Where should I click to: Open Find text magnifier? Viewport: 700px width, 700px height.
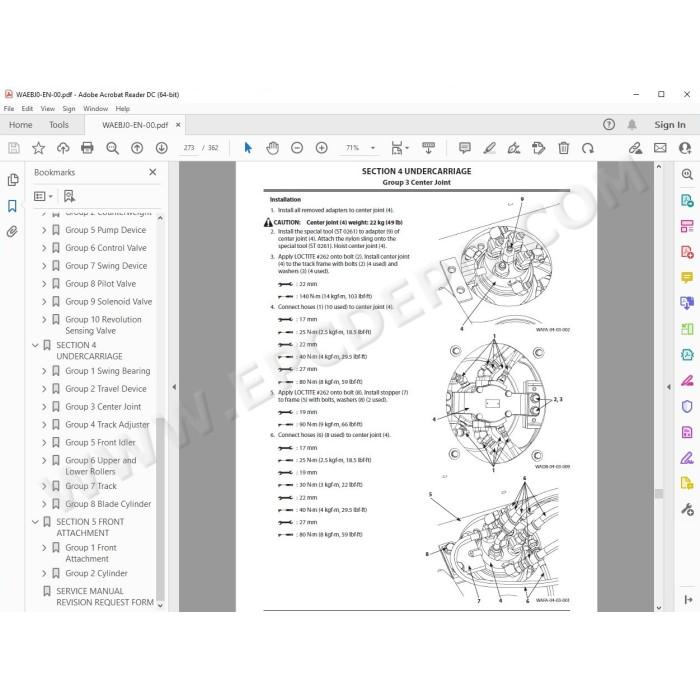coord(112,148)
